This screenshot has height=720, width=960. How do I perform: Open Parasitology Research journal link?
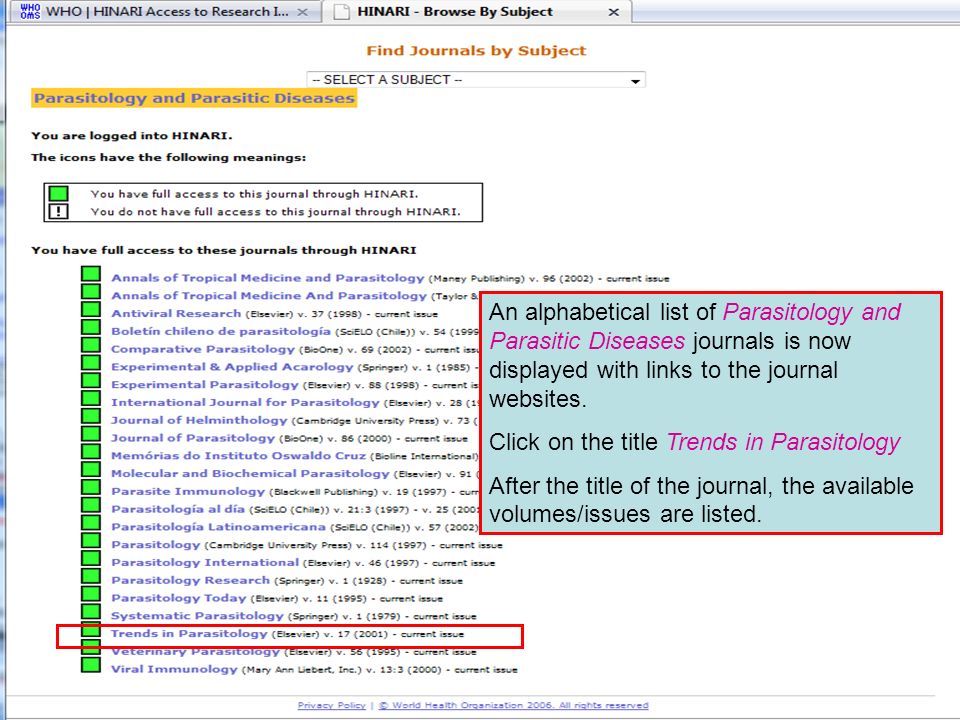tap(190, 580)
